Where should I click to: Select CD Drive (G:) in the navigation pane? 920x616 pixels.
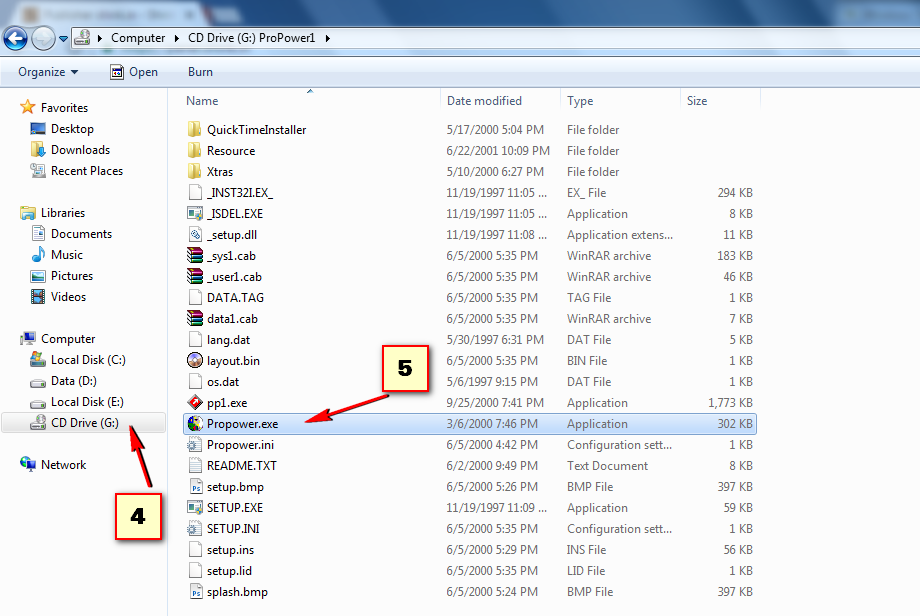(84, 423)
